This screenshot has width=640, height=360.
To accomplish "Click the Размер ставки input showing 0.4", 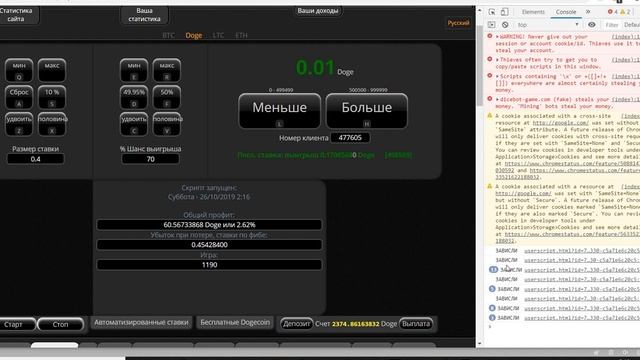I will click(36, 159).
